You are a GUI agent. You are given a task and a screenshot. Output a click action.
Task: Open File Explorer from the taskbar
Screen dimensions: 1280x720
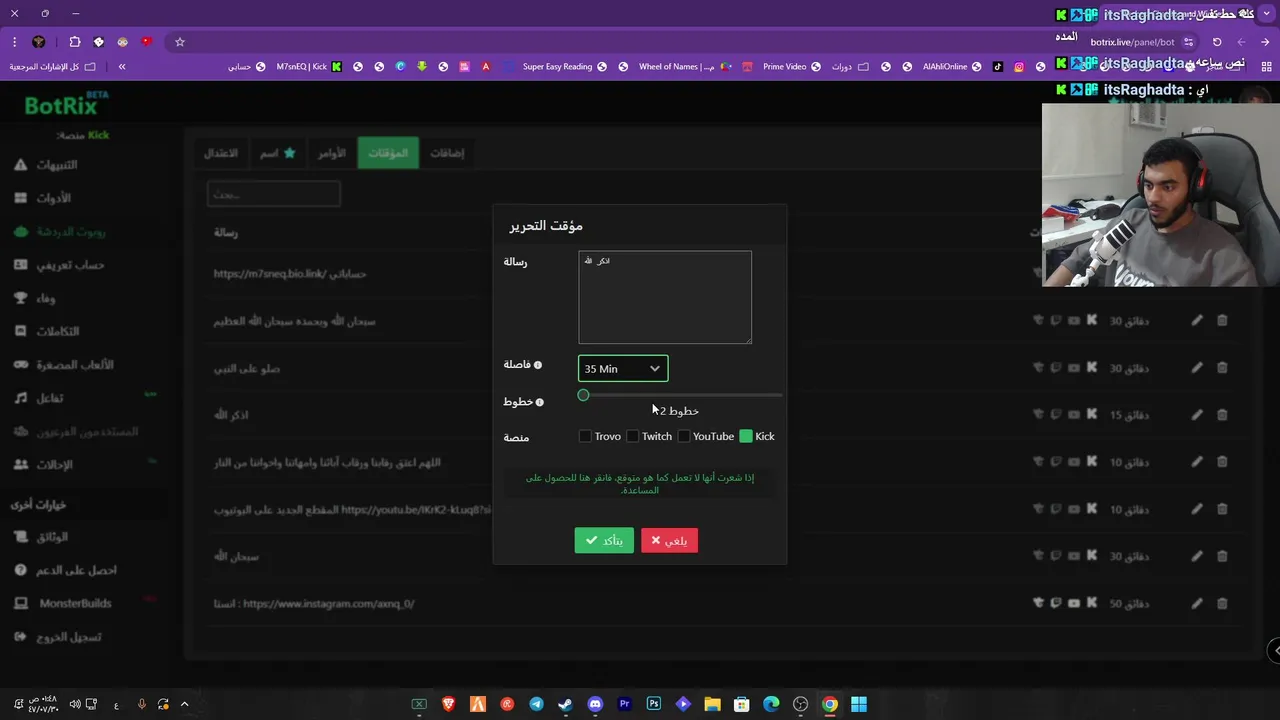coord(712,704)
